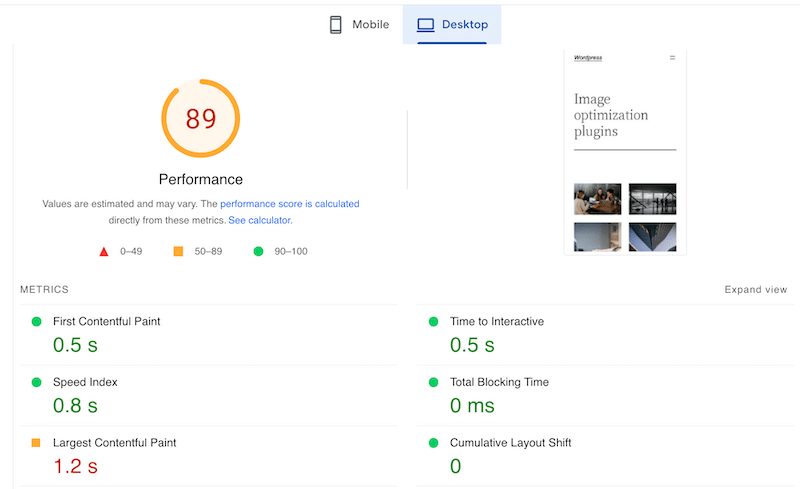Click the page screenshot thumbnail preview
Image resolution: width=800 pixels, height=489 pixels.
[x=625, y=150]
